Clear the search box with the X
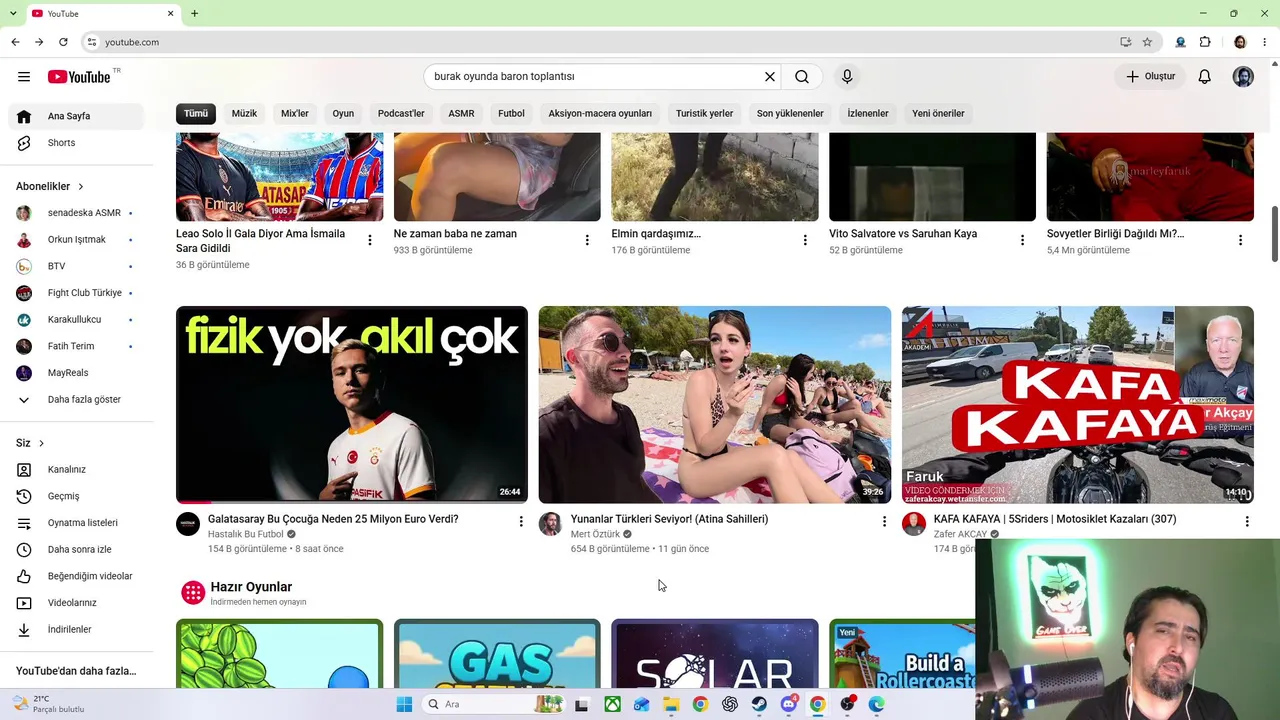 770,76
